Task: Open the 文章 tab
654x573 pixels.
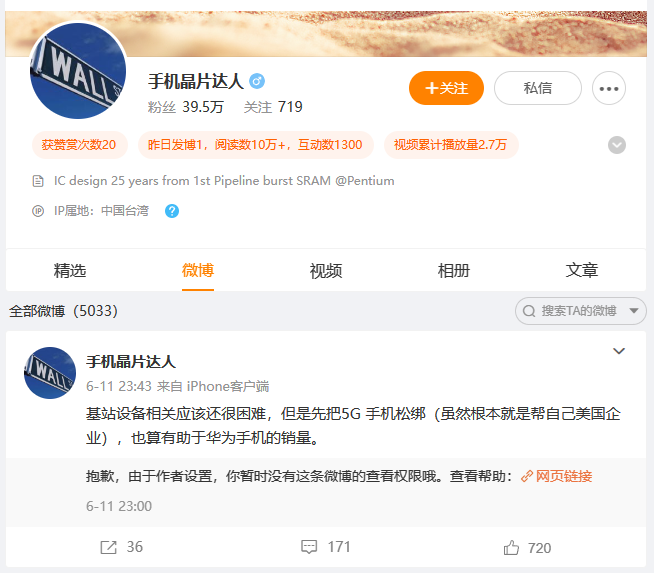Action: (x=581, y=271)
